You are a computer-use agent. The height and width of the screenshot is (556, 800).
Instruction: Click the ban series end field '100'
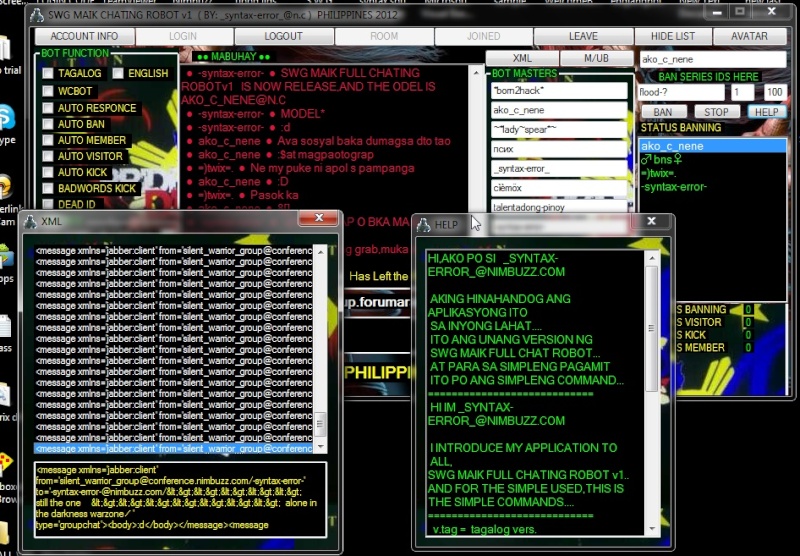[774, 92]
